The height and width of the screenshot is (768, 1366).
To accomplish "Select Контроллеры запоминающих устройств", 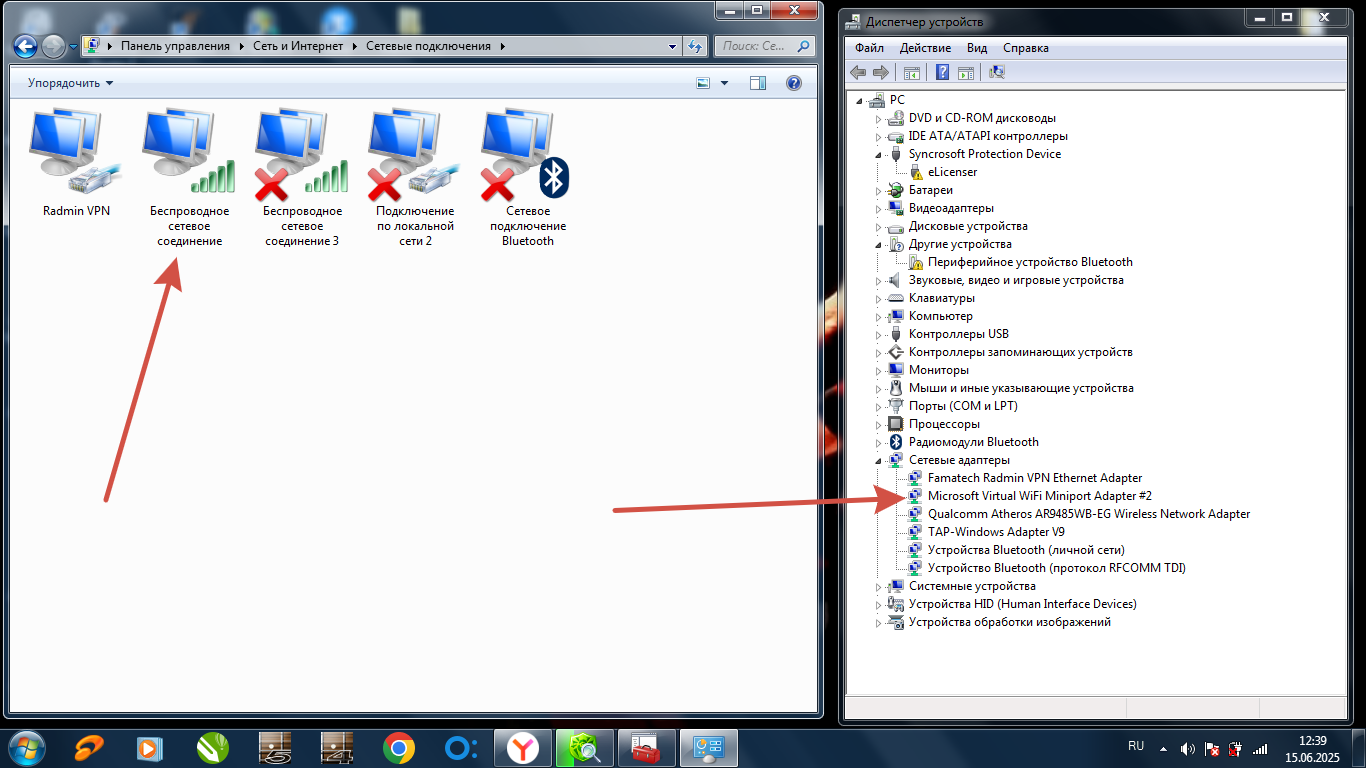I will tap(1020, 352).
